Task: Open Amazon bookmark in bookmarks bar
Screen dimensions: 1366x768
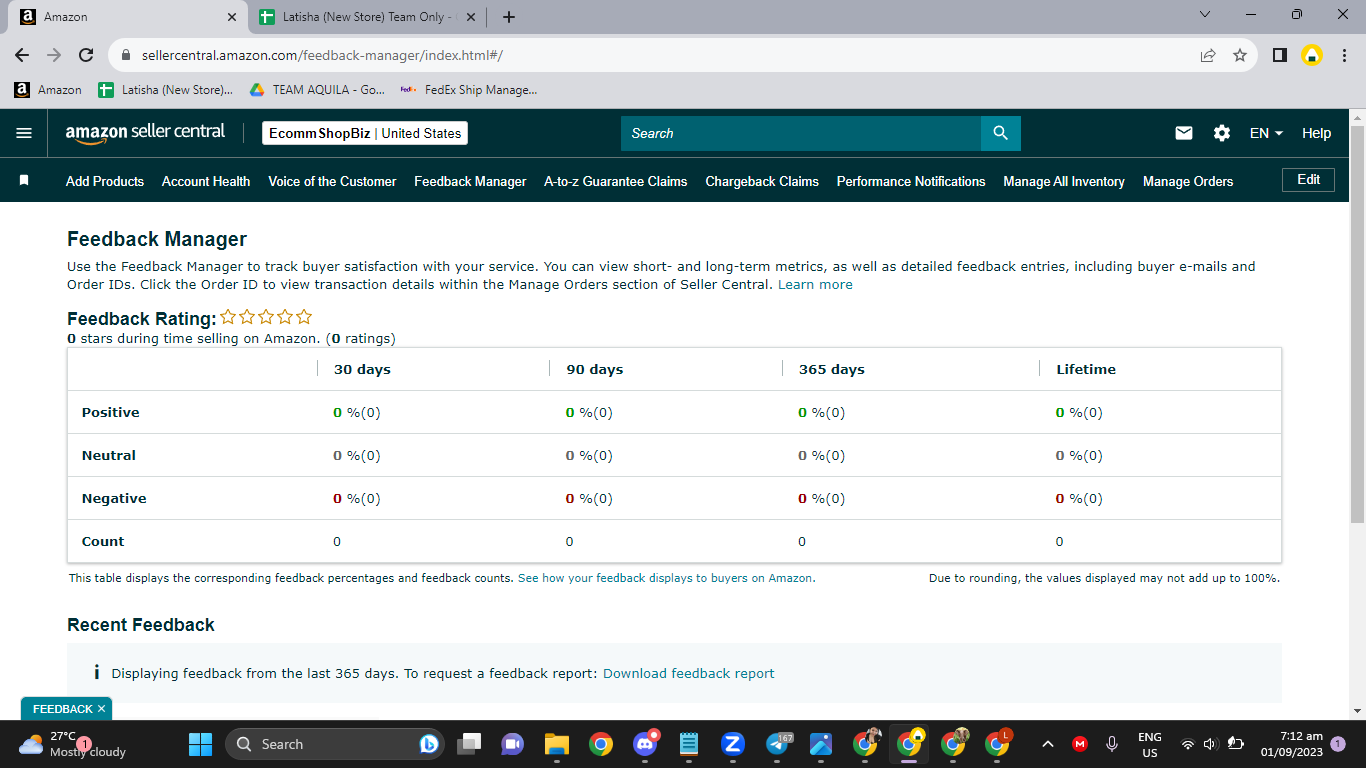Action: (48, 89)
